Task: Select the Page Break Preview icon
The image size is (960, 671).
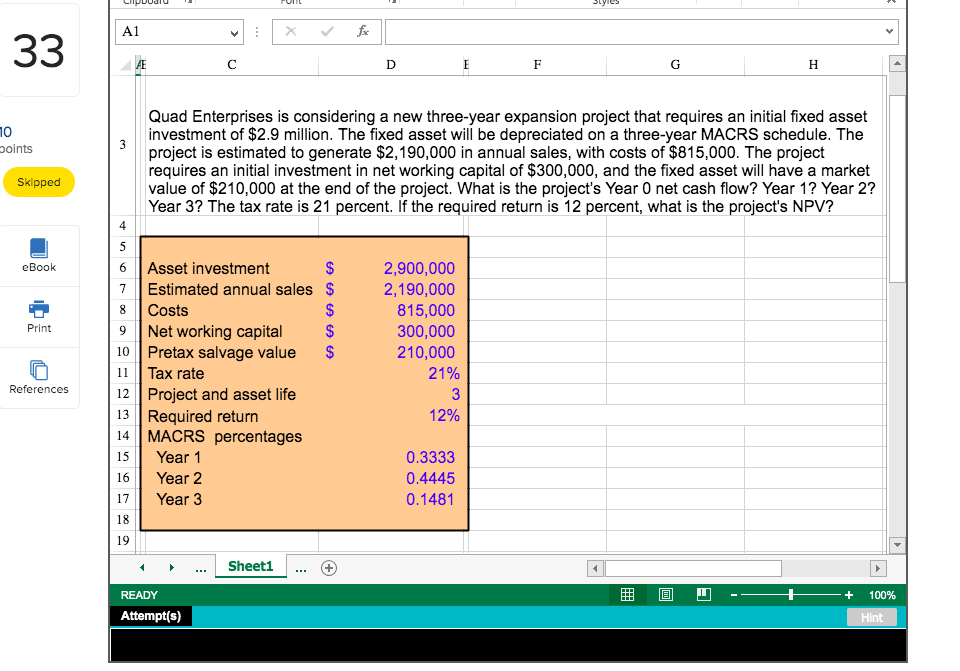Action: click(x=703, y=594)
